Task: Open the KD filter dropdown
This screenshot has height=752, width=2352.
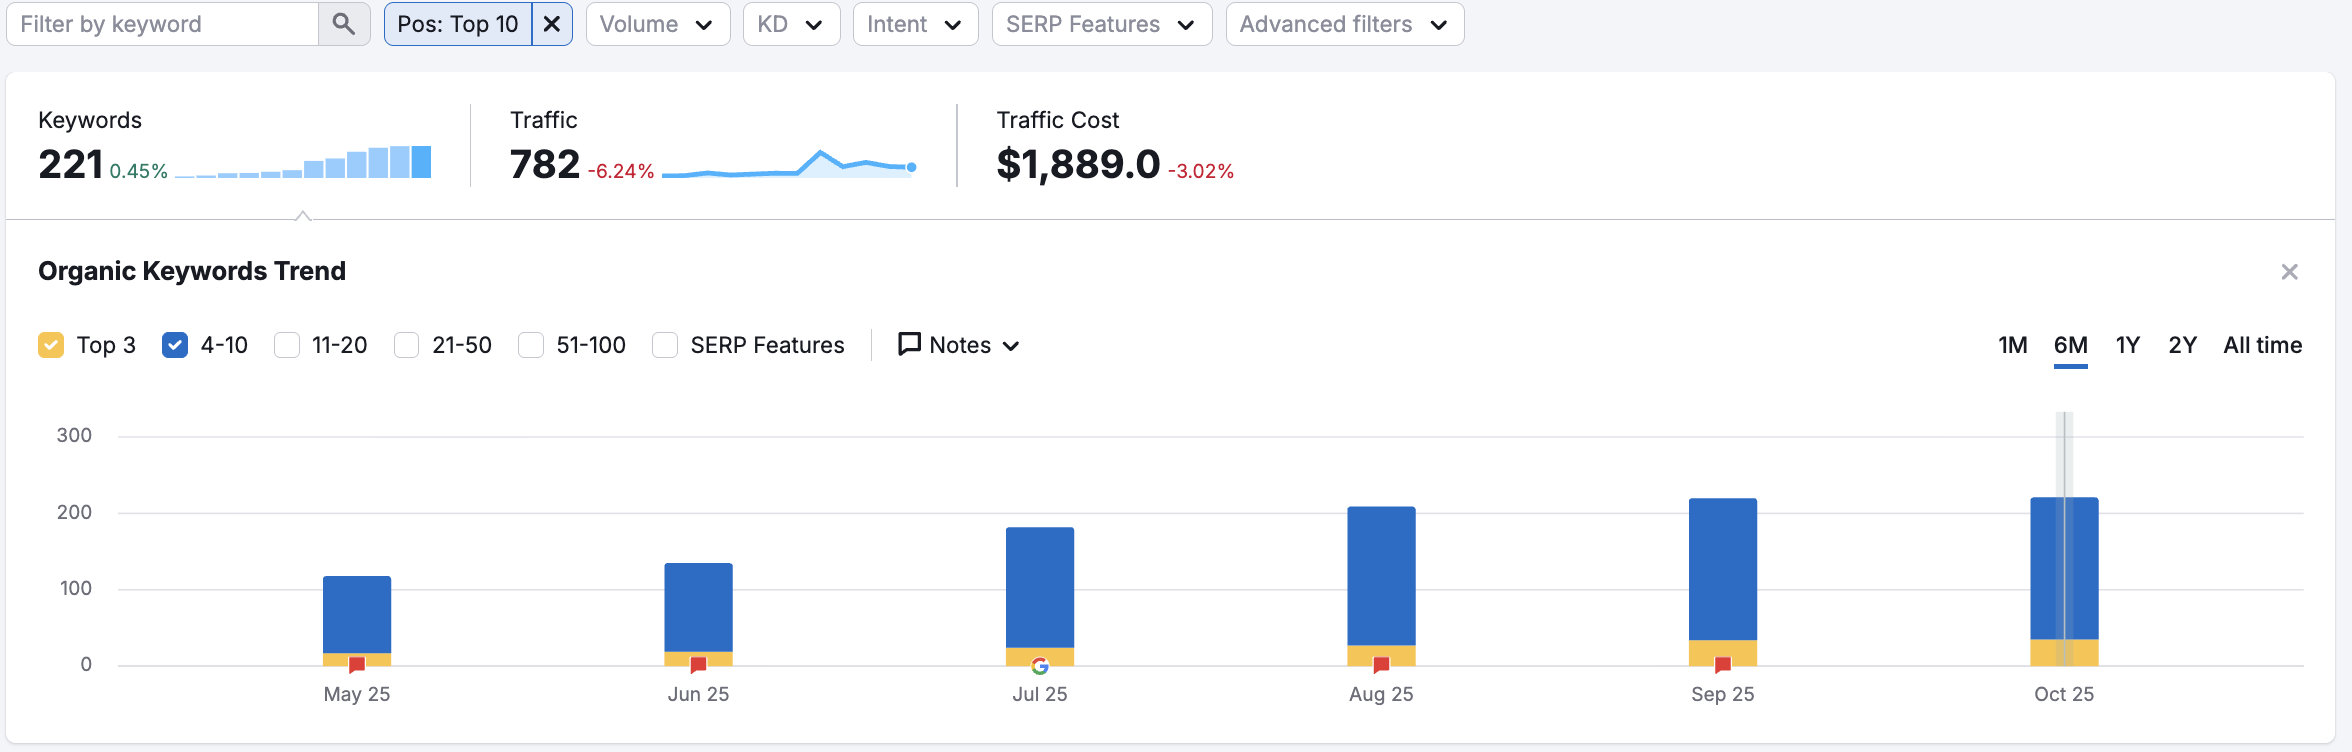Action: click(x=790, y=24)
